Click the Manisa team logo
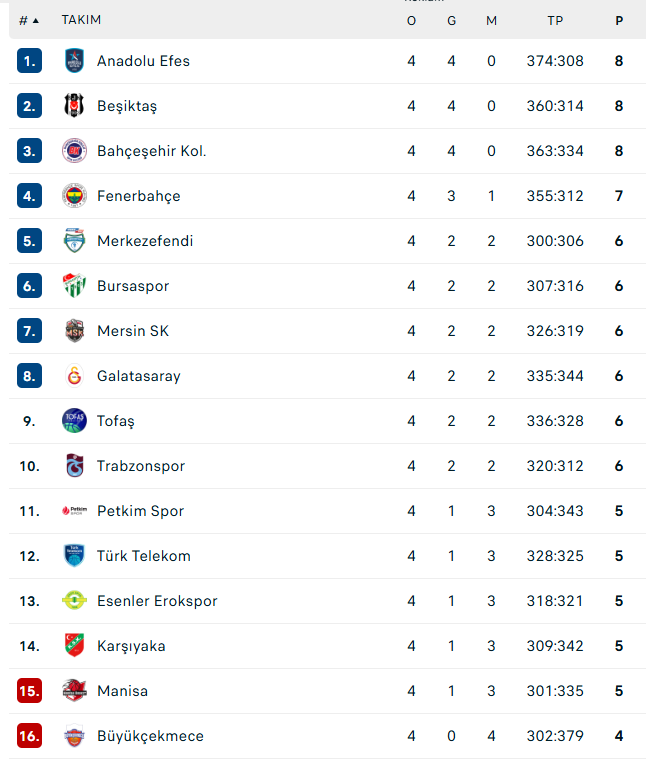This screenshot has width=646, height=761. (75, 691)
